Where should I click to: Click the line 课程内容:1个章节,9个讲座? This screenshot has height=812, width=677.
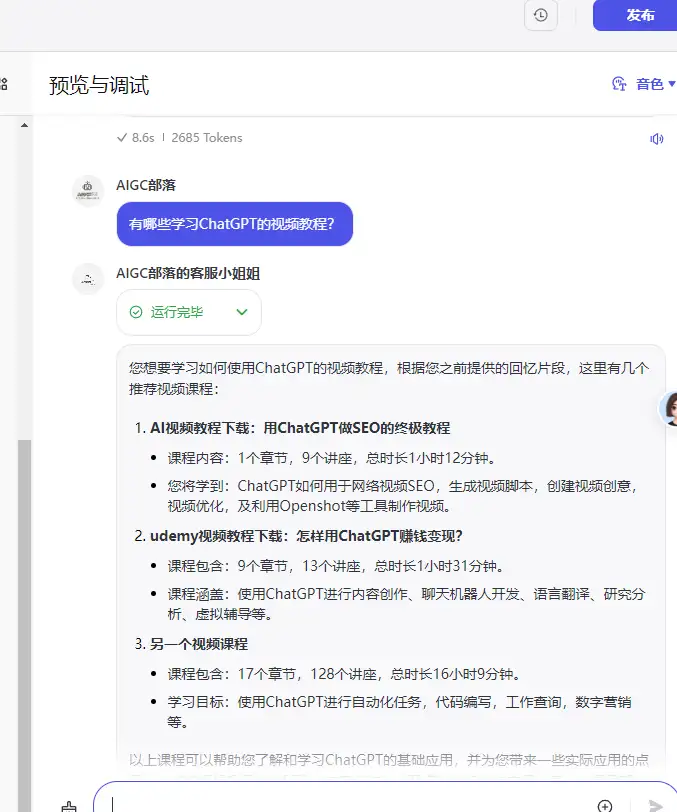332,458
